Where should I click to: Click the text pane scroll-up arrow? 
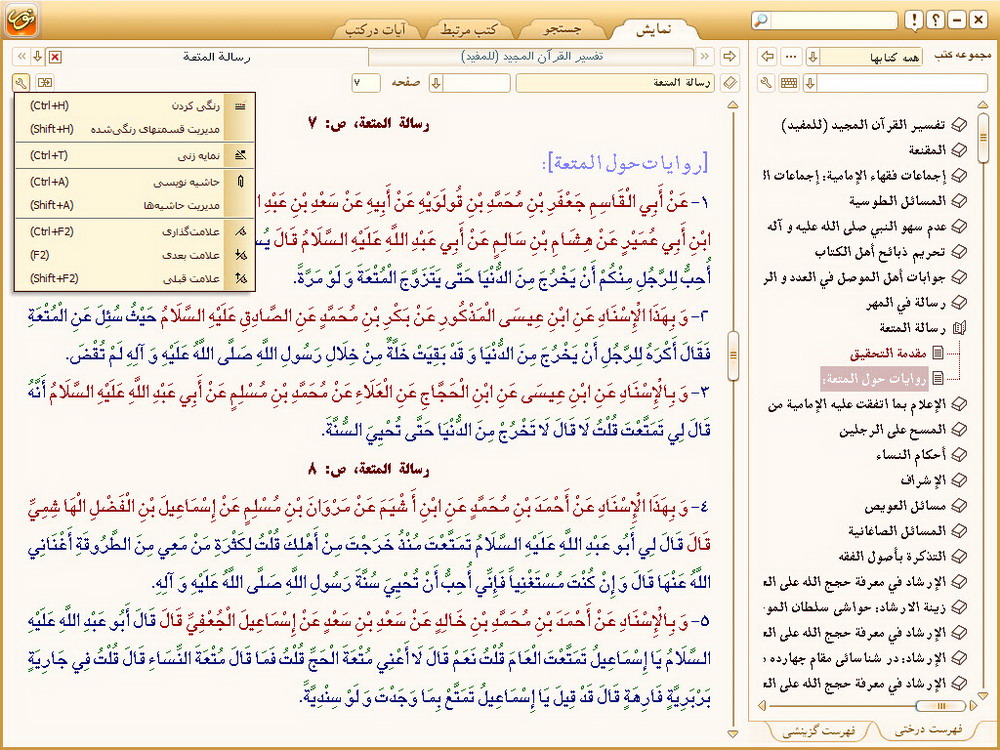point(733,105)
